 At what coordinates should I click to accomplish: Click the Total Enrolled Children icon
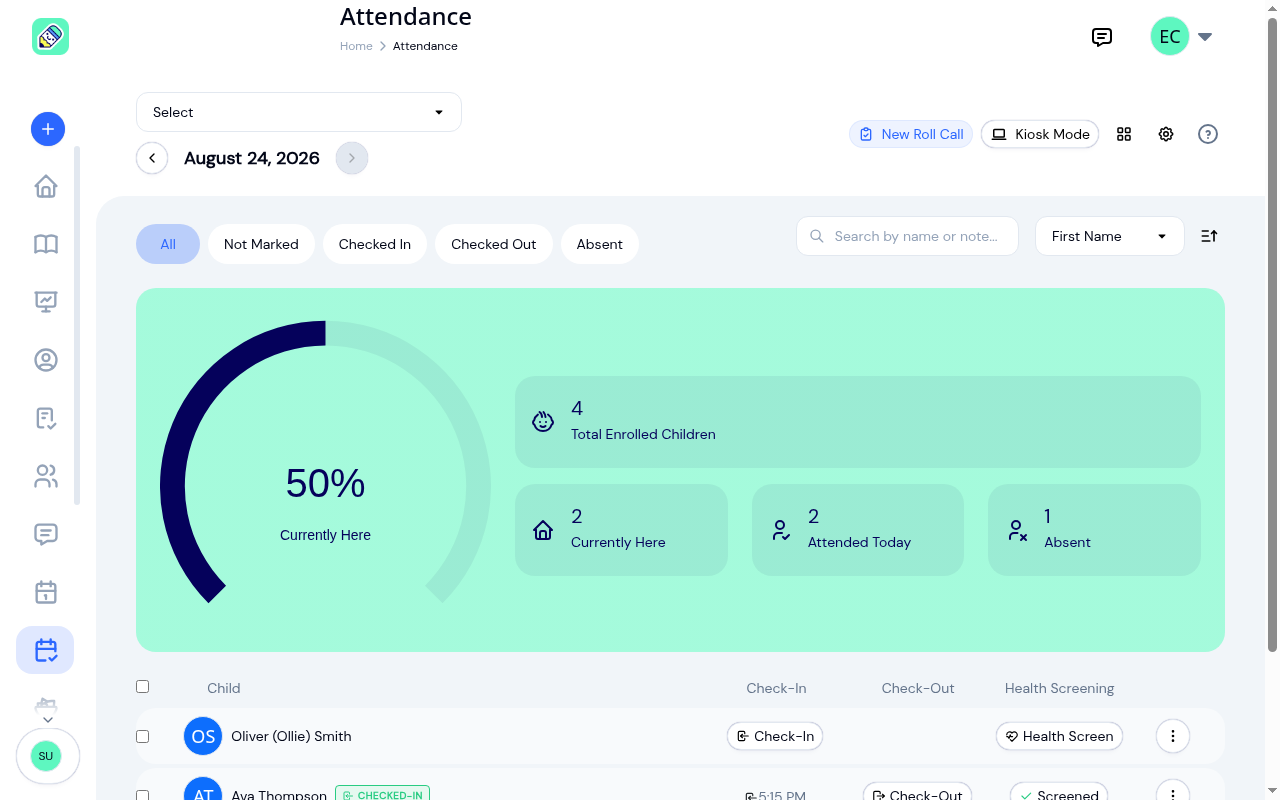tap(543, 421)
